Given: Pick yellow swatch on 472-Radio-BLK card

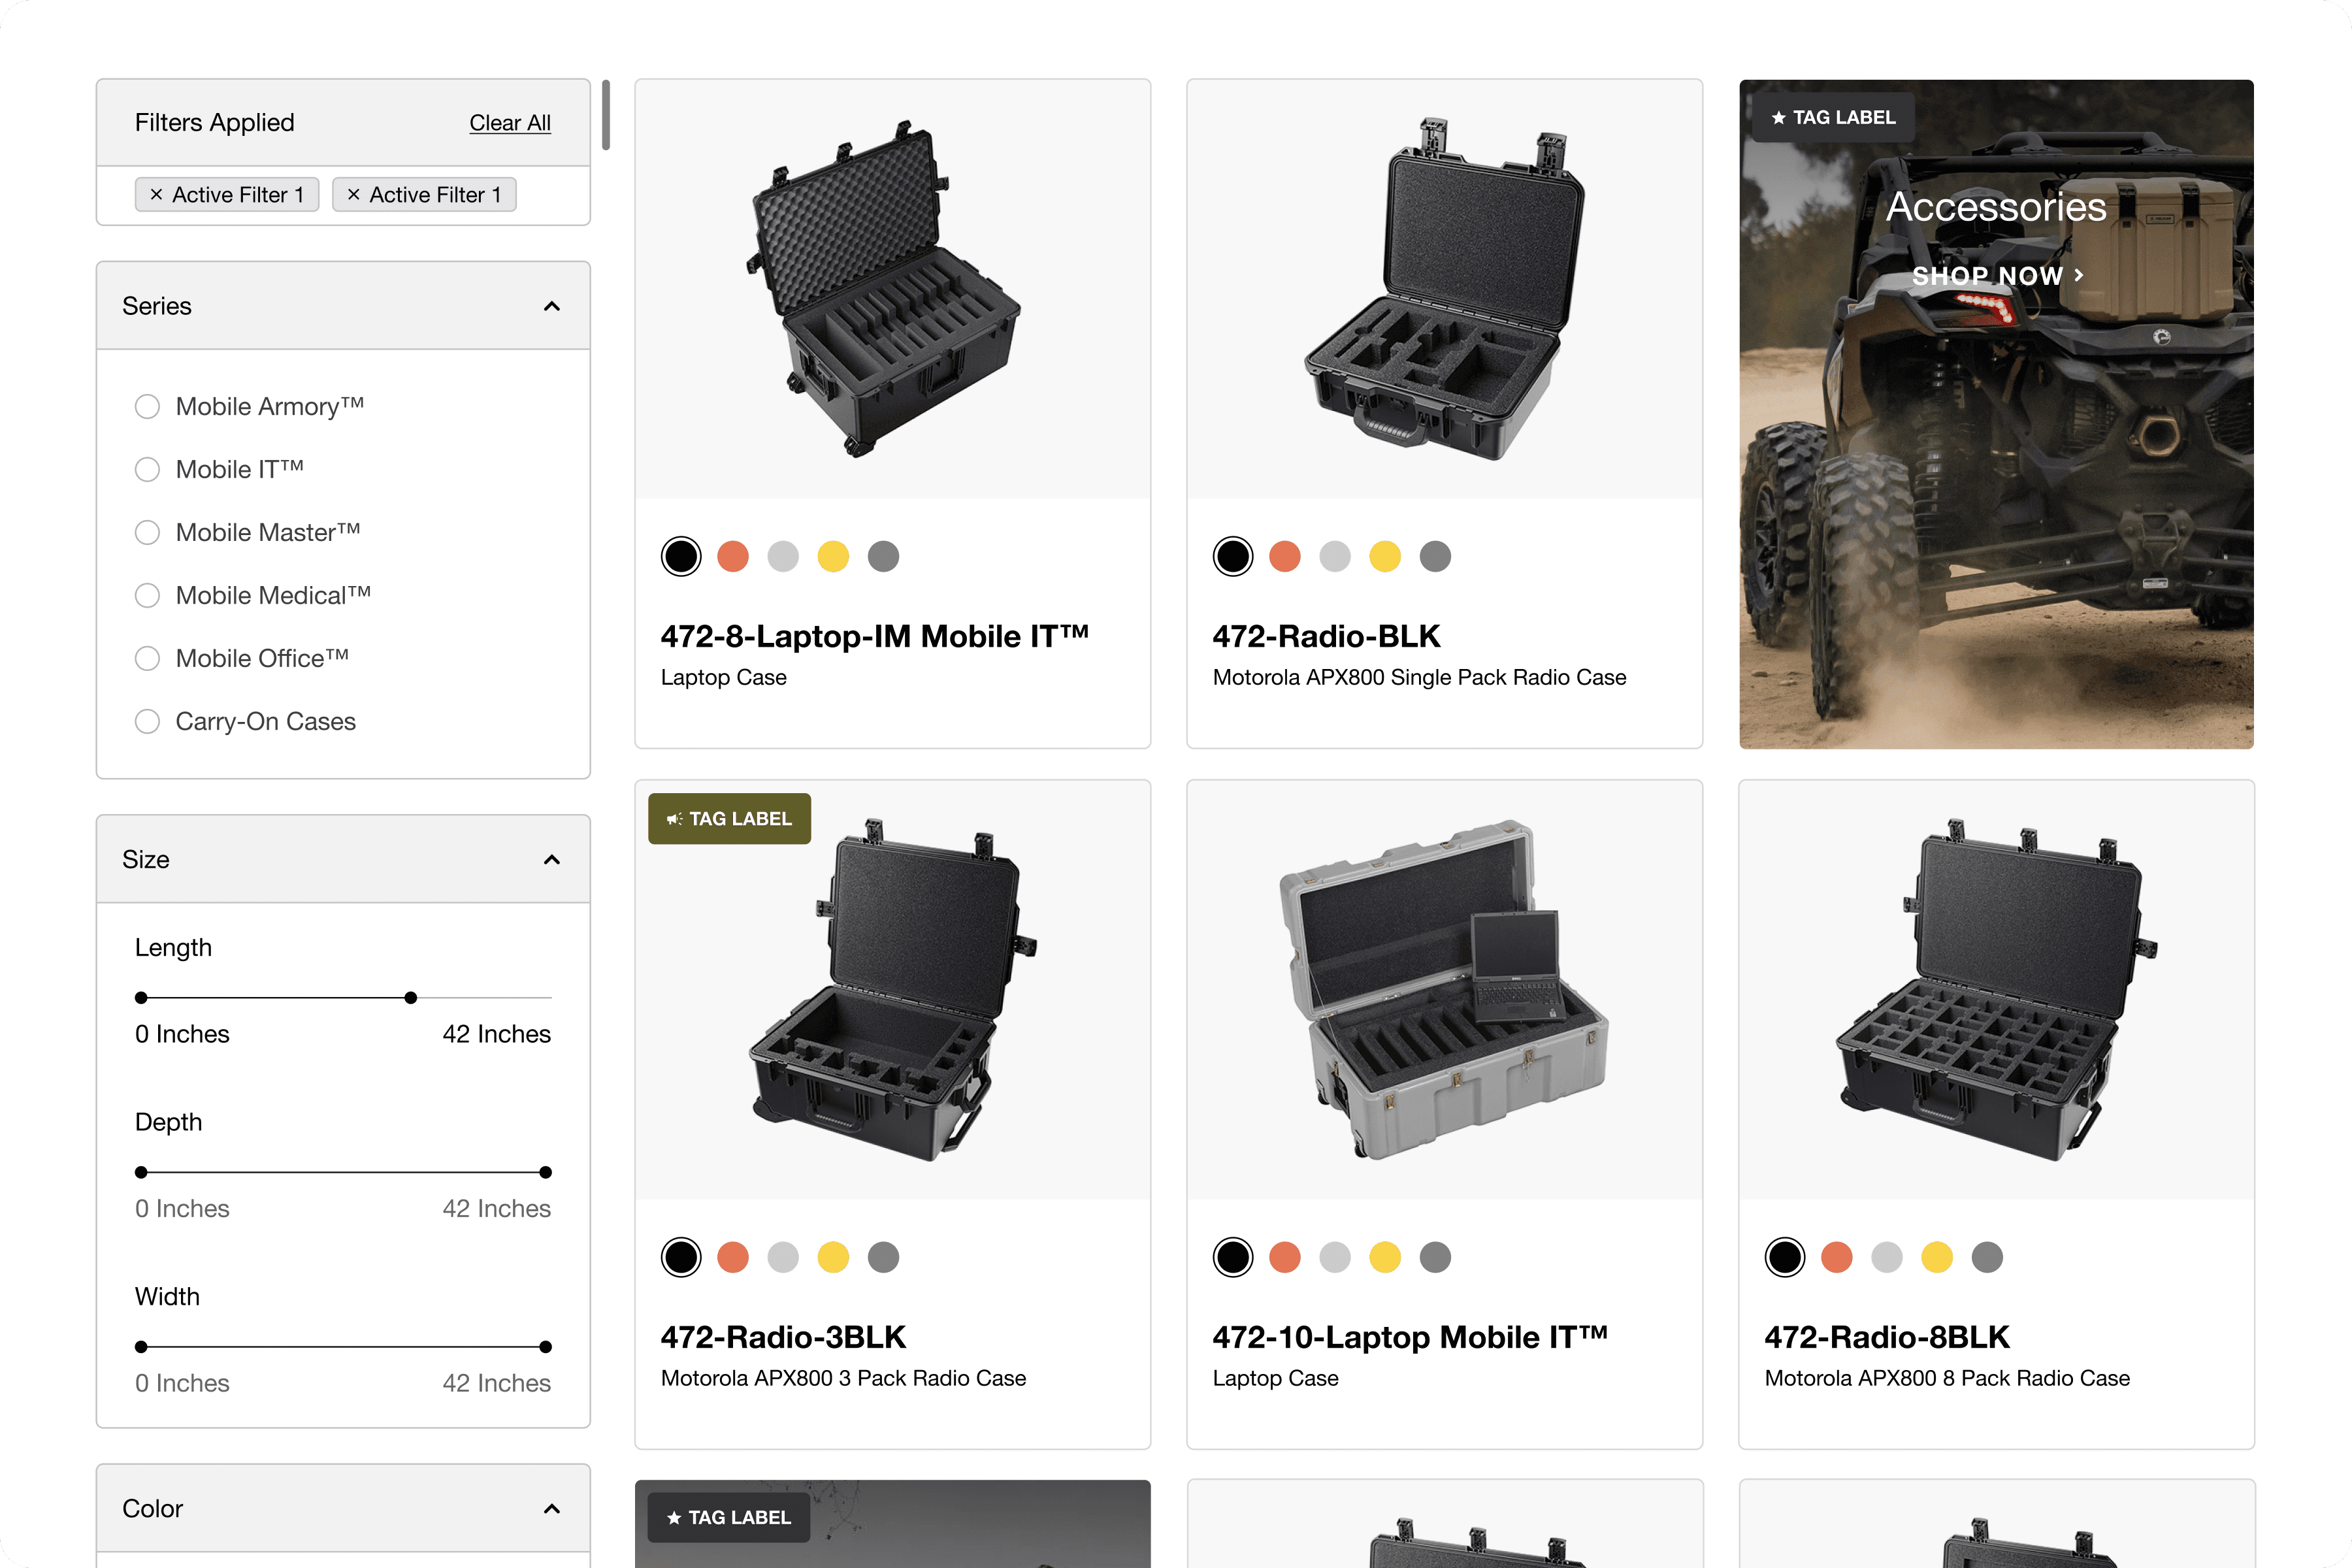Looking at the screenshot, I should [1385, 557].
